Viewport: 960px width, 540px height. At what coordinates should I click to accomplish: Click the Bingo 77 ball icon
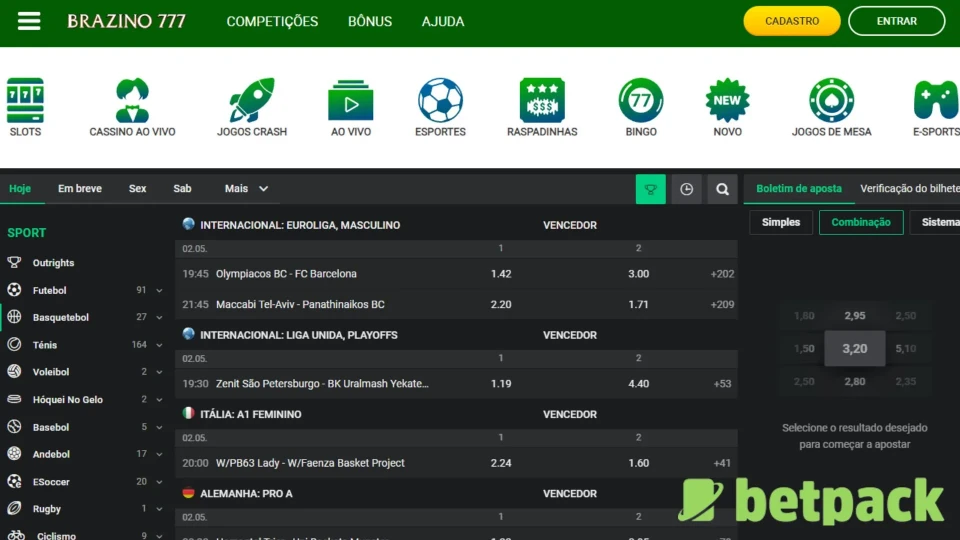(641, 101)
